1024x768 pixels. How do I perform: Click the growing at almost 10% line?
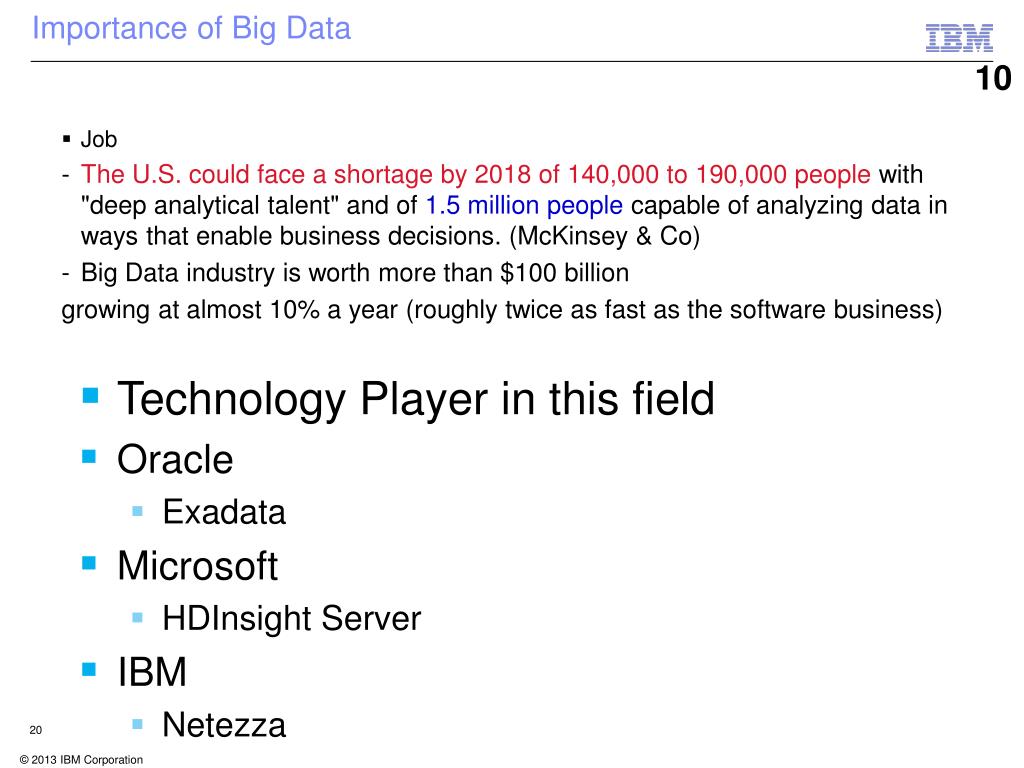[502, 310]
